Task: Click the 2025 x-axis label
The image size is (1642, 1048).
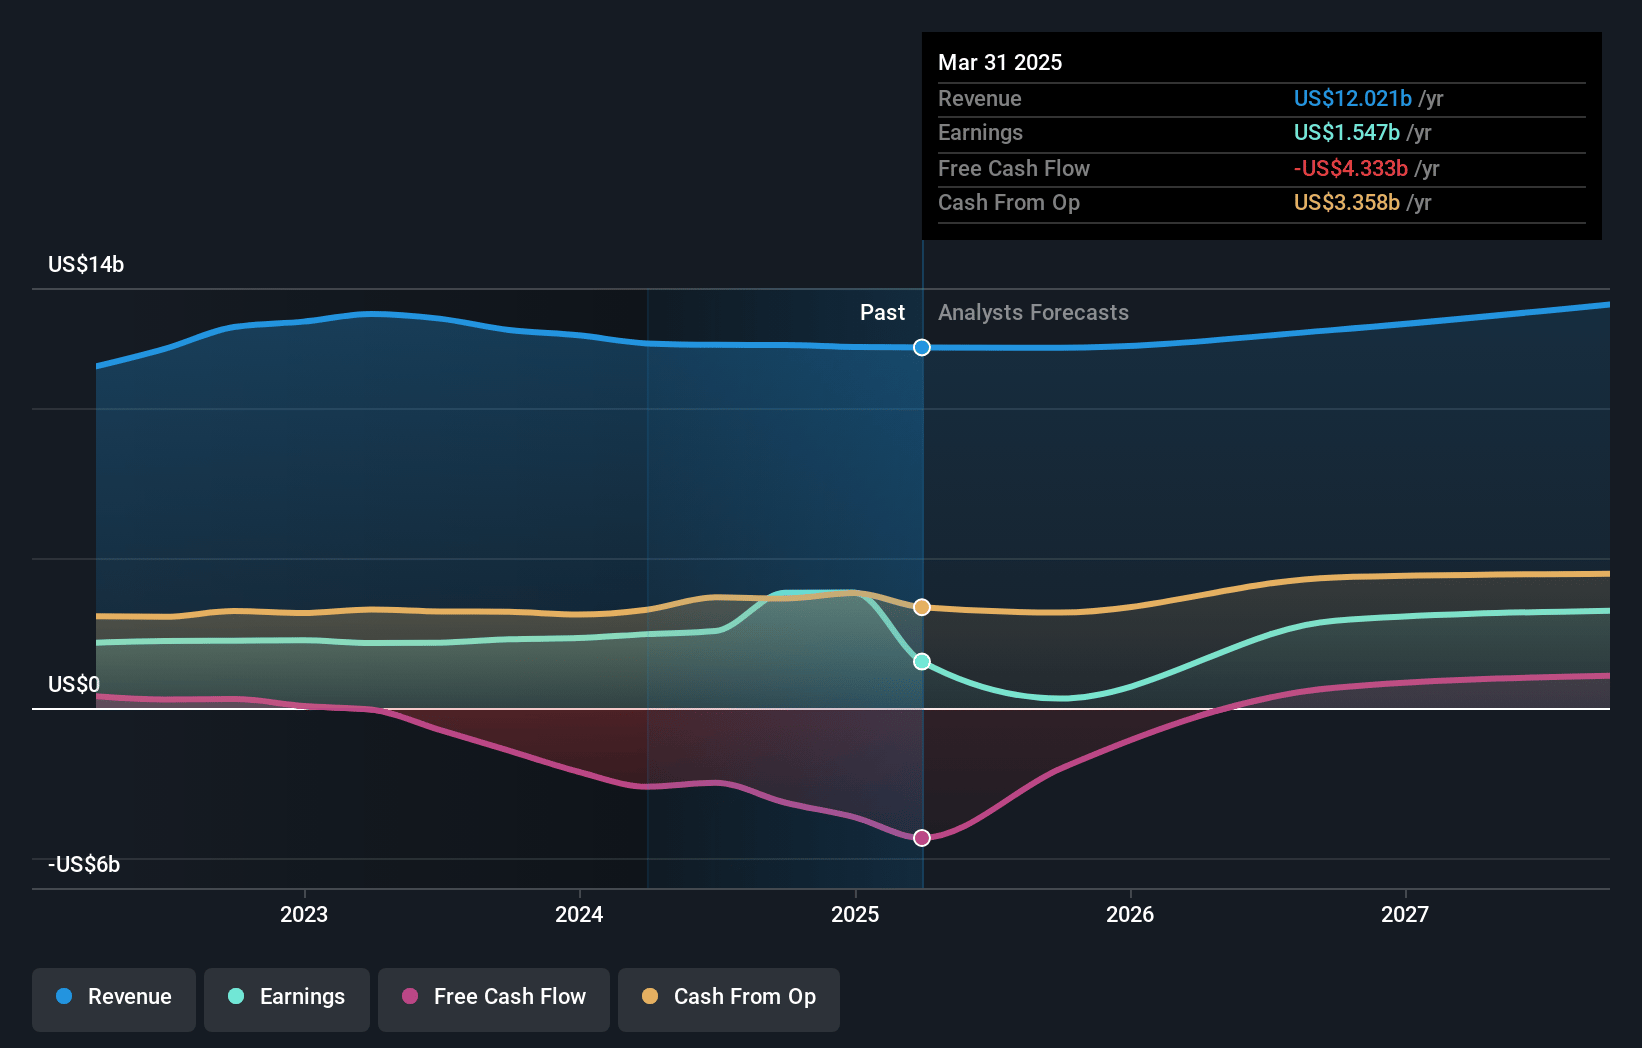Action: (855, 914)
